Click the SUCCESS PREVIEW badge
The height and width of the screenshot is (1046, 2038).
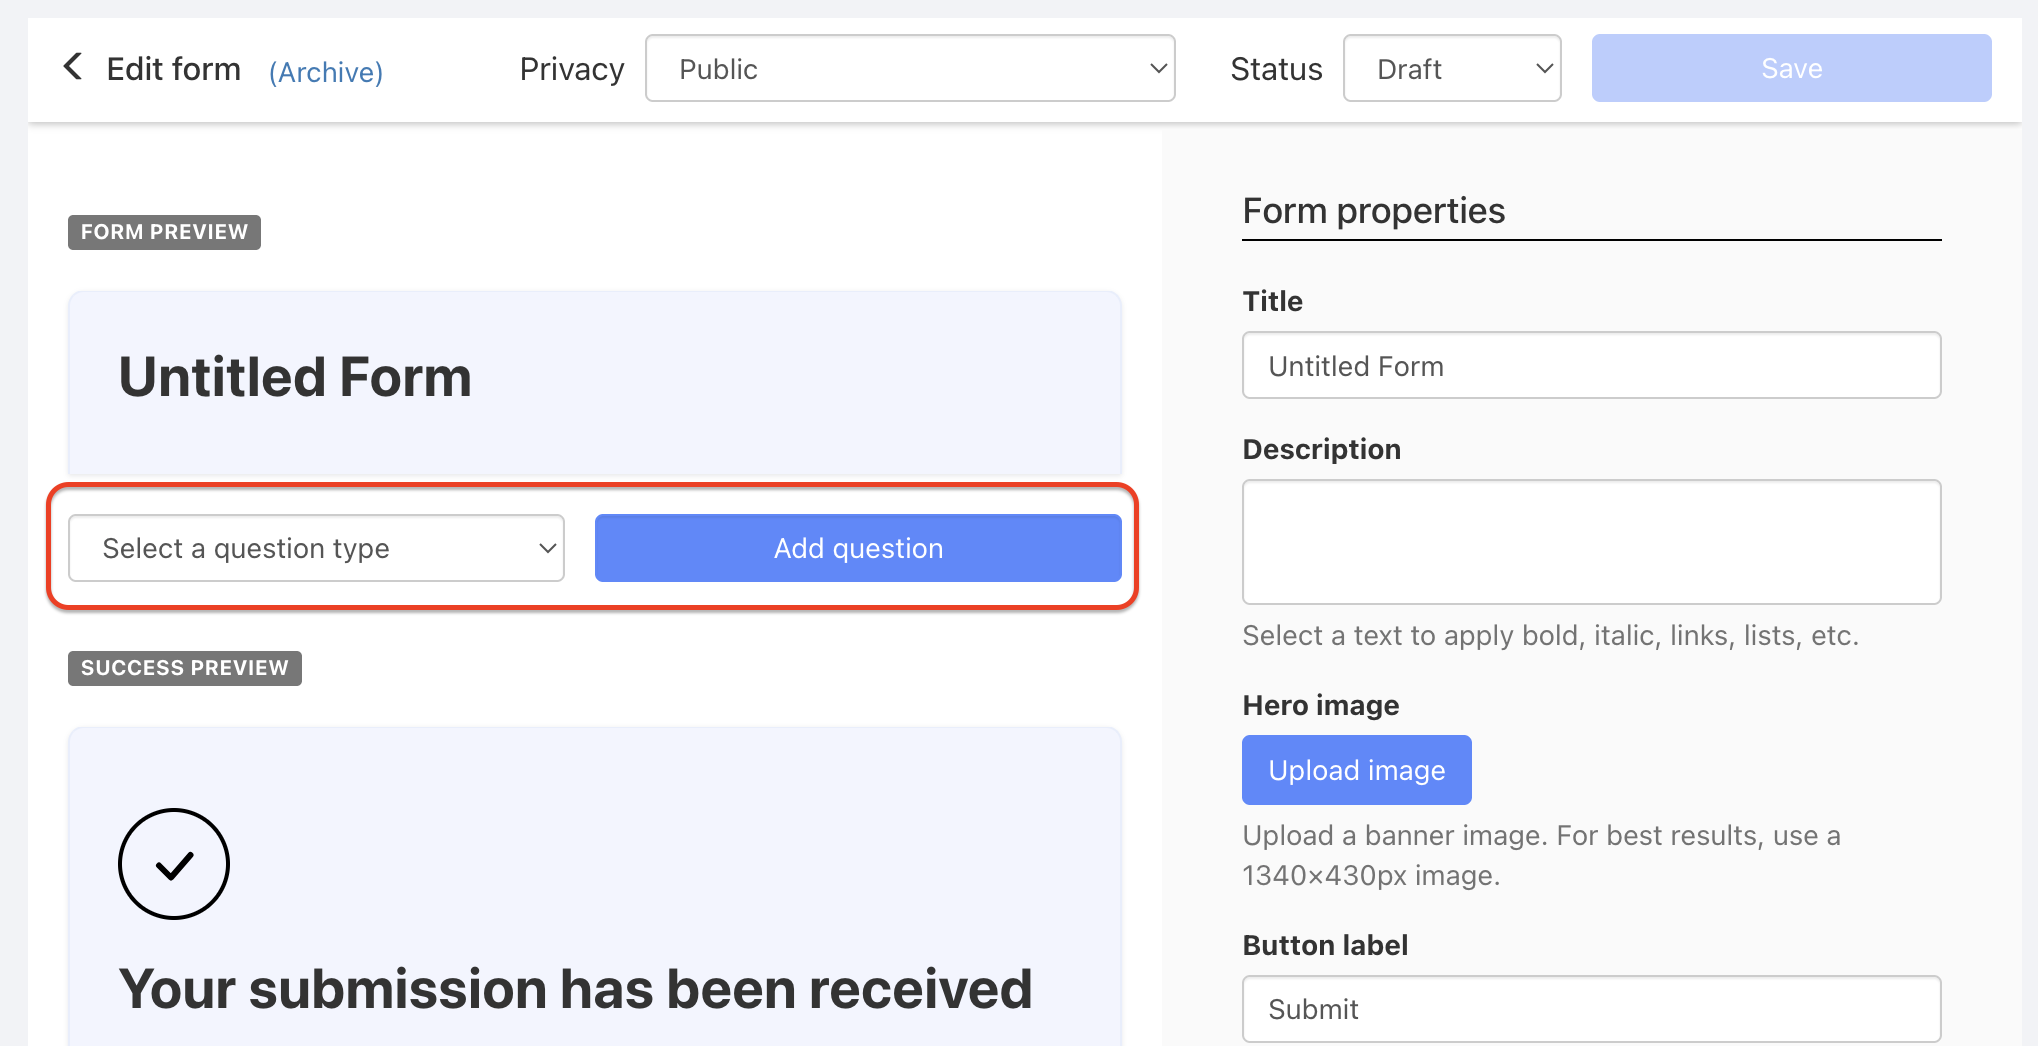pyautogui.click(x=184, y=668)
